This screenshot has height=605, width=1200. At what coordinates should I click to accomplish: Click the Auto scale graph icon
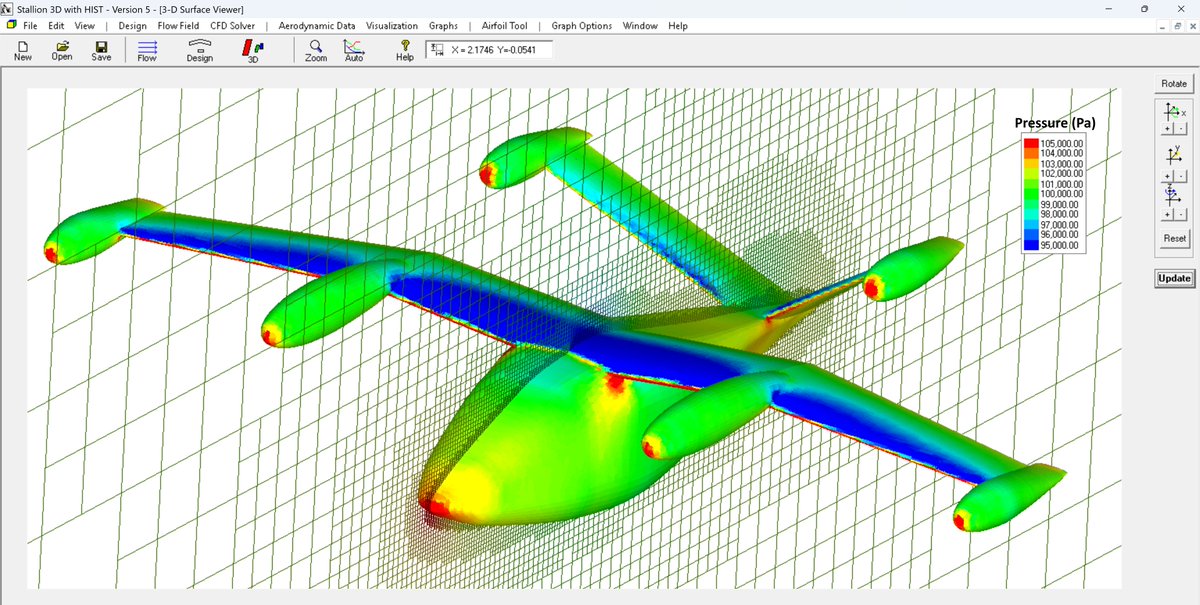(x=354, y=46)
